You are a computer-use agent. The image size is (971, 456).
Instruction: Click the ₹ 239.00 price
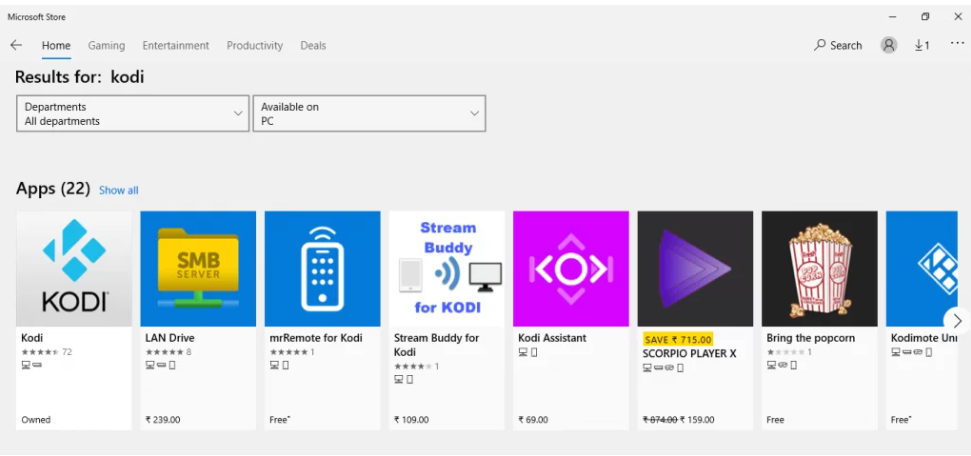click(x=163, y=419)
